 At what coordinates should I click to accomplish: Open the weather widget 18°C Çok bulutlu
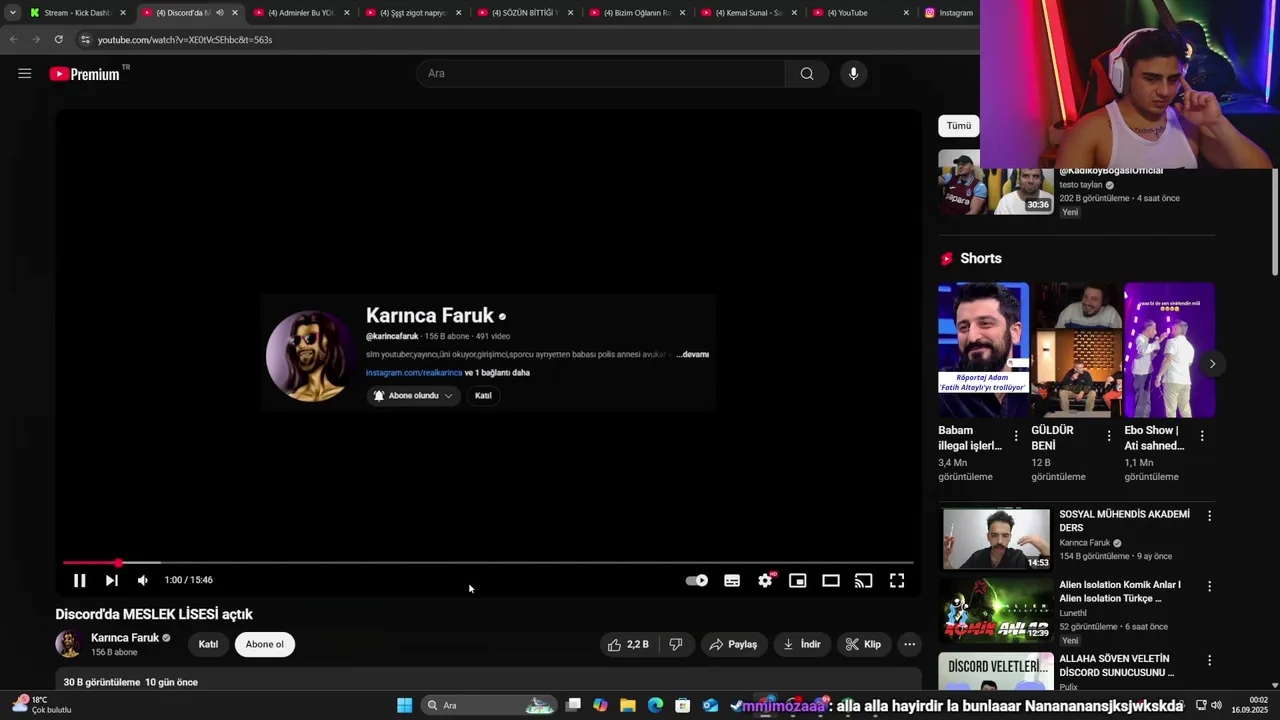pos(42,705)
